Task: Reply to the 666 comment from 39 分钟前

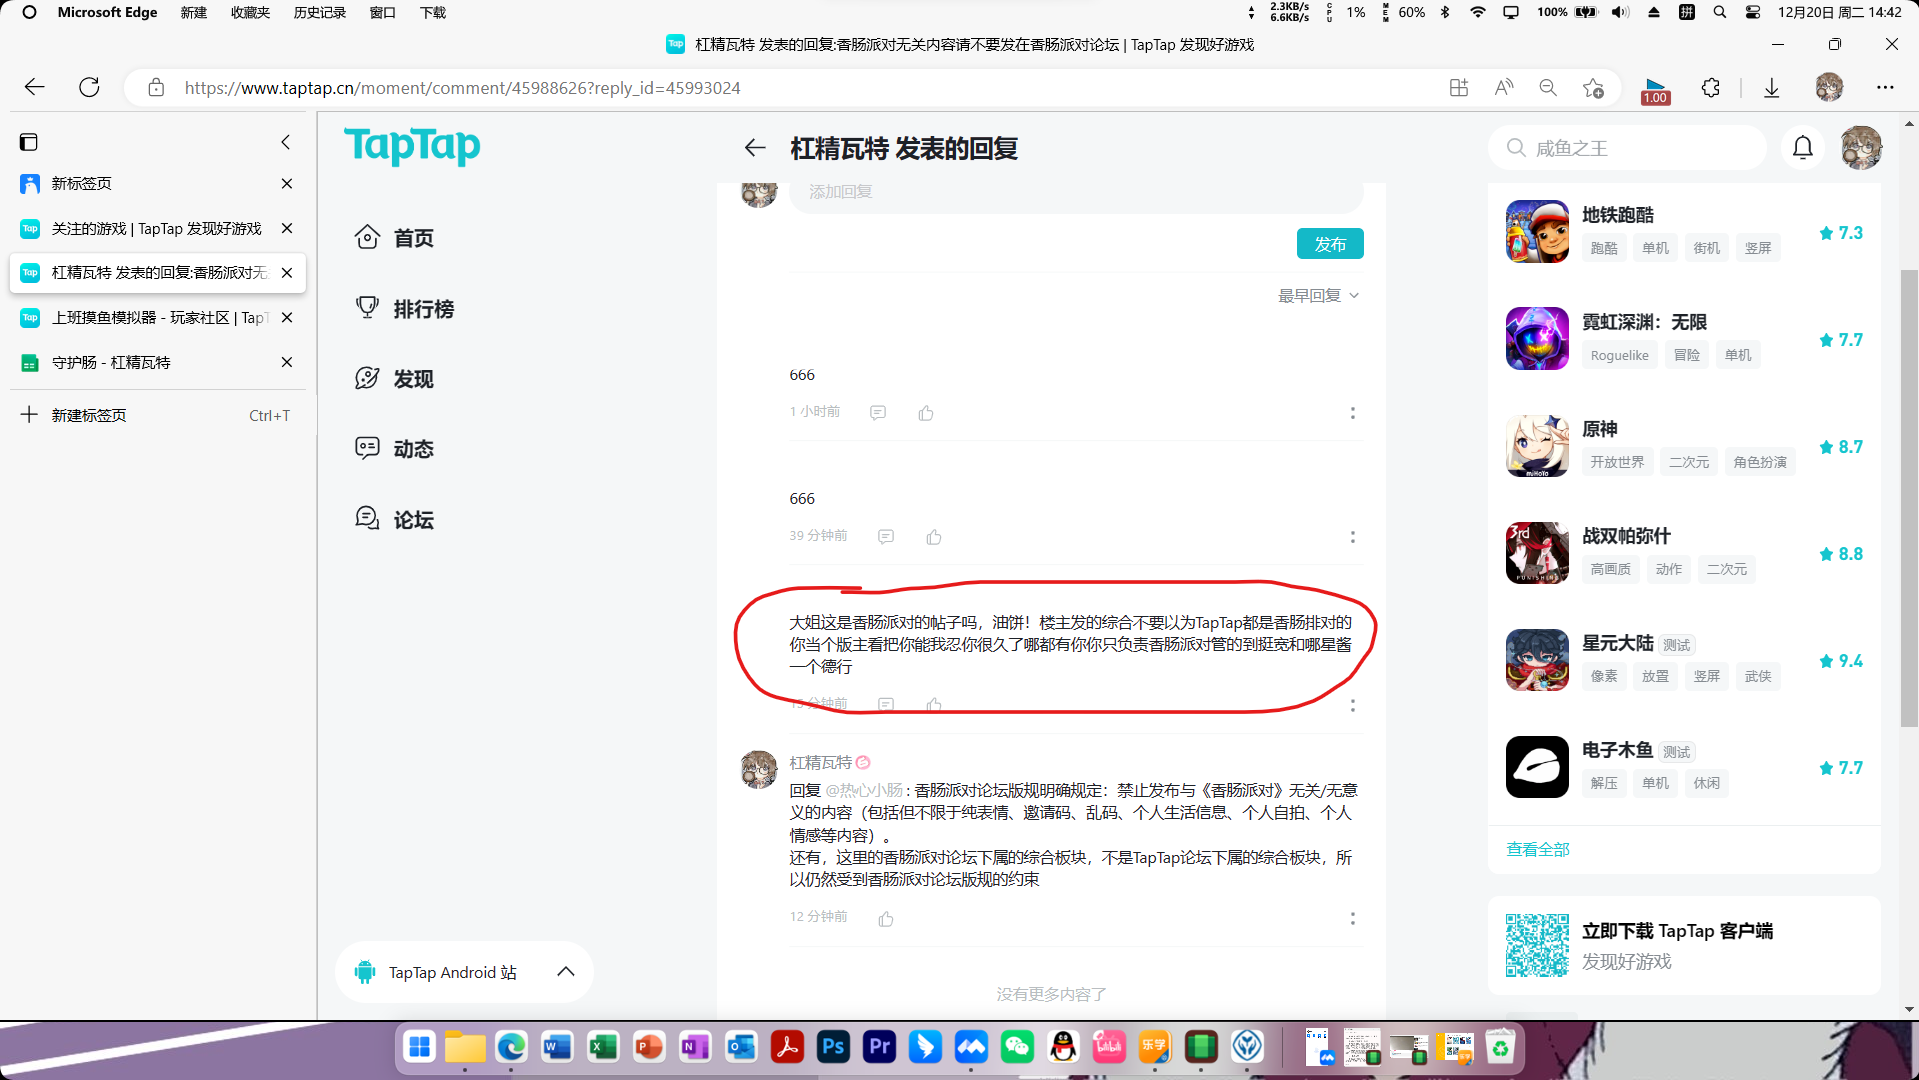Action: (886, 537)
